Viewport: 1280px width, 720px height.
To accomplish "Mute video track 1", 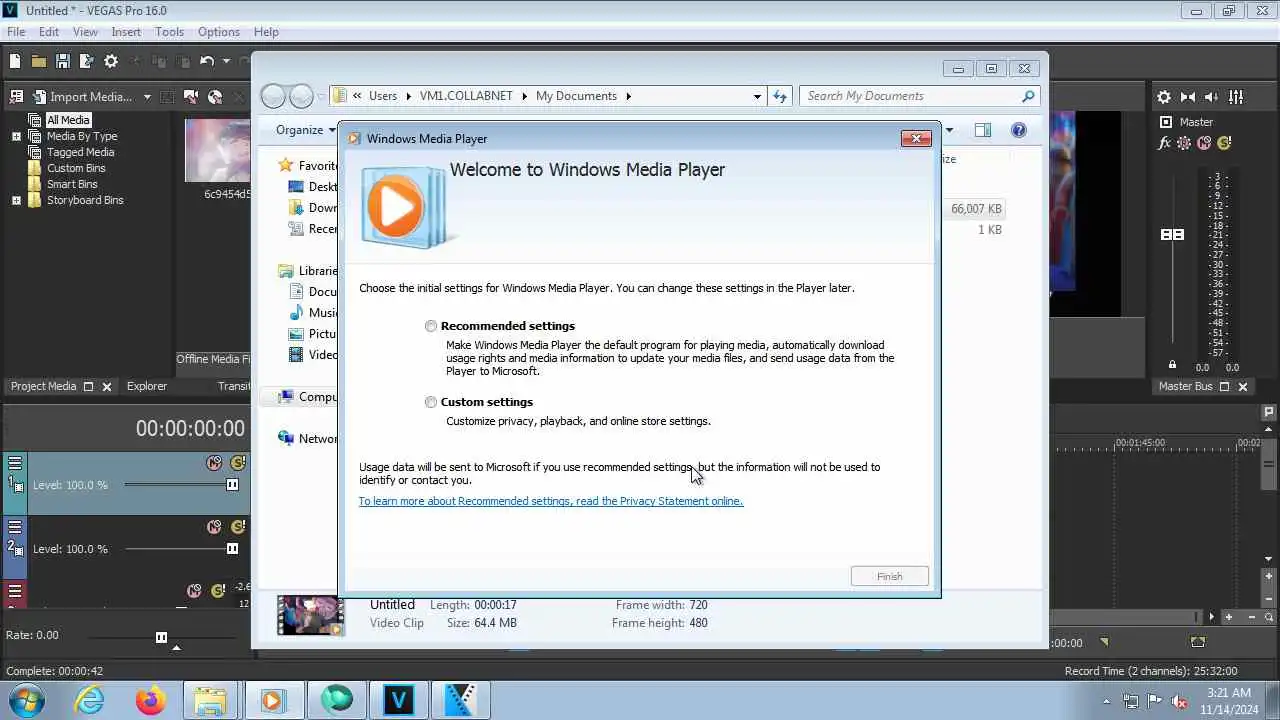I will 214,462.
